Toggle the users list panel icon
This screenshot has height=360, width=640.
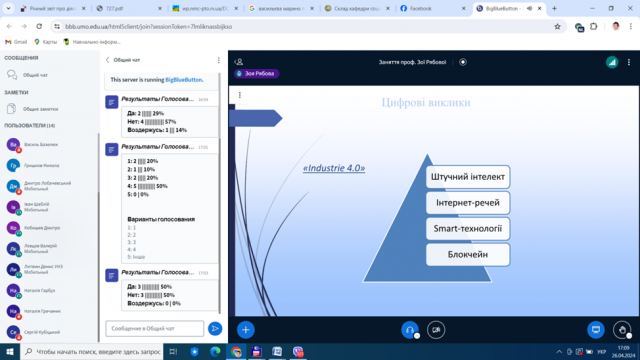click(x=239, y=62)
